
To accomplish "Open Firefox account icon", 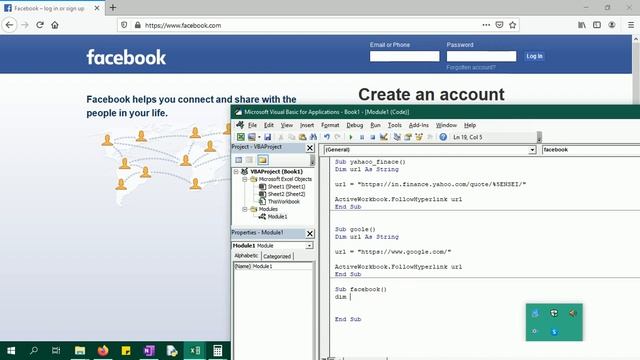I will [611, 25].
